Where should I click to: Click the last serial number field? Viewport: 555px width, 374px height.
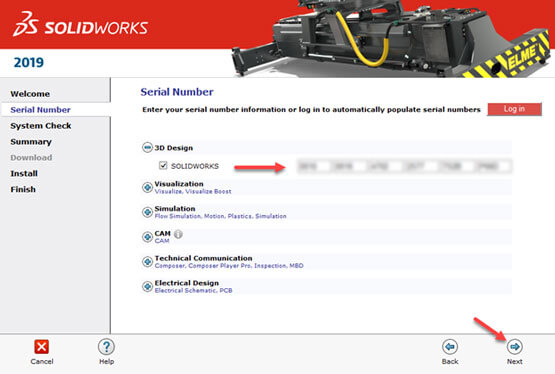pos(493,166)
